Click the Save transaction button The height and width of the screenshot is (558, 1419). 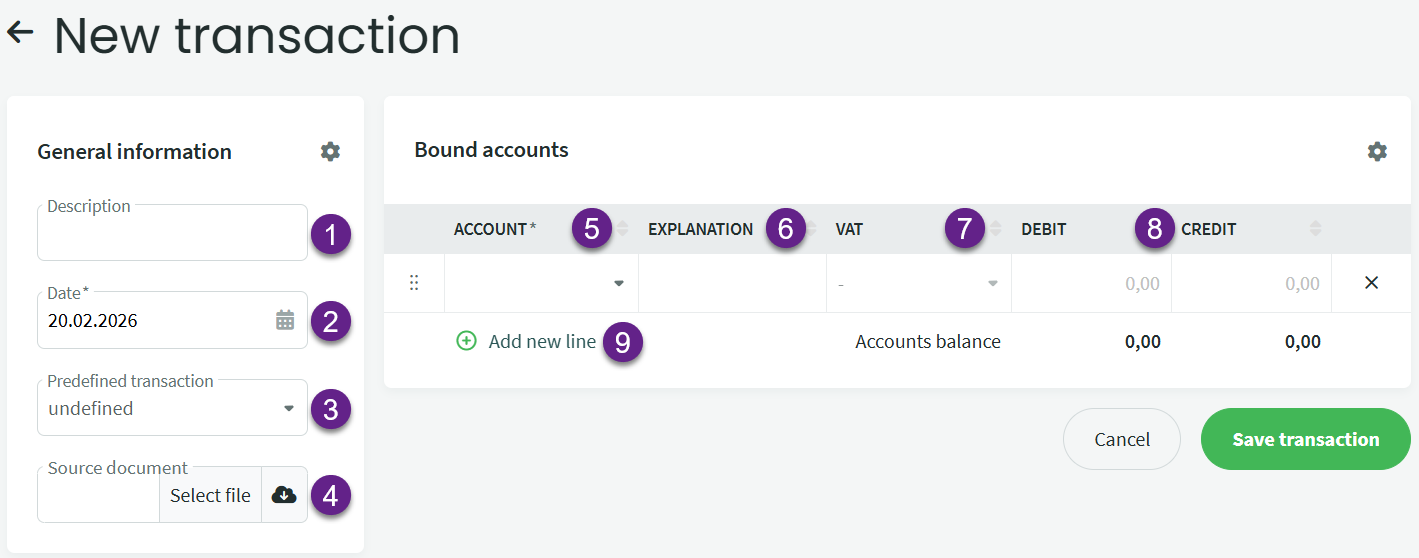pos(1305,439)
